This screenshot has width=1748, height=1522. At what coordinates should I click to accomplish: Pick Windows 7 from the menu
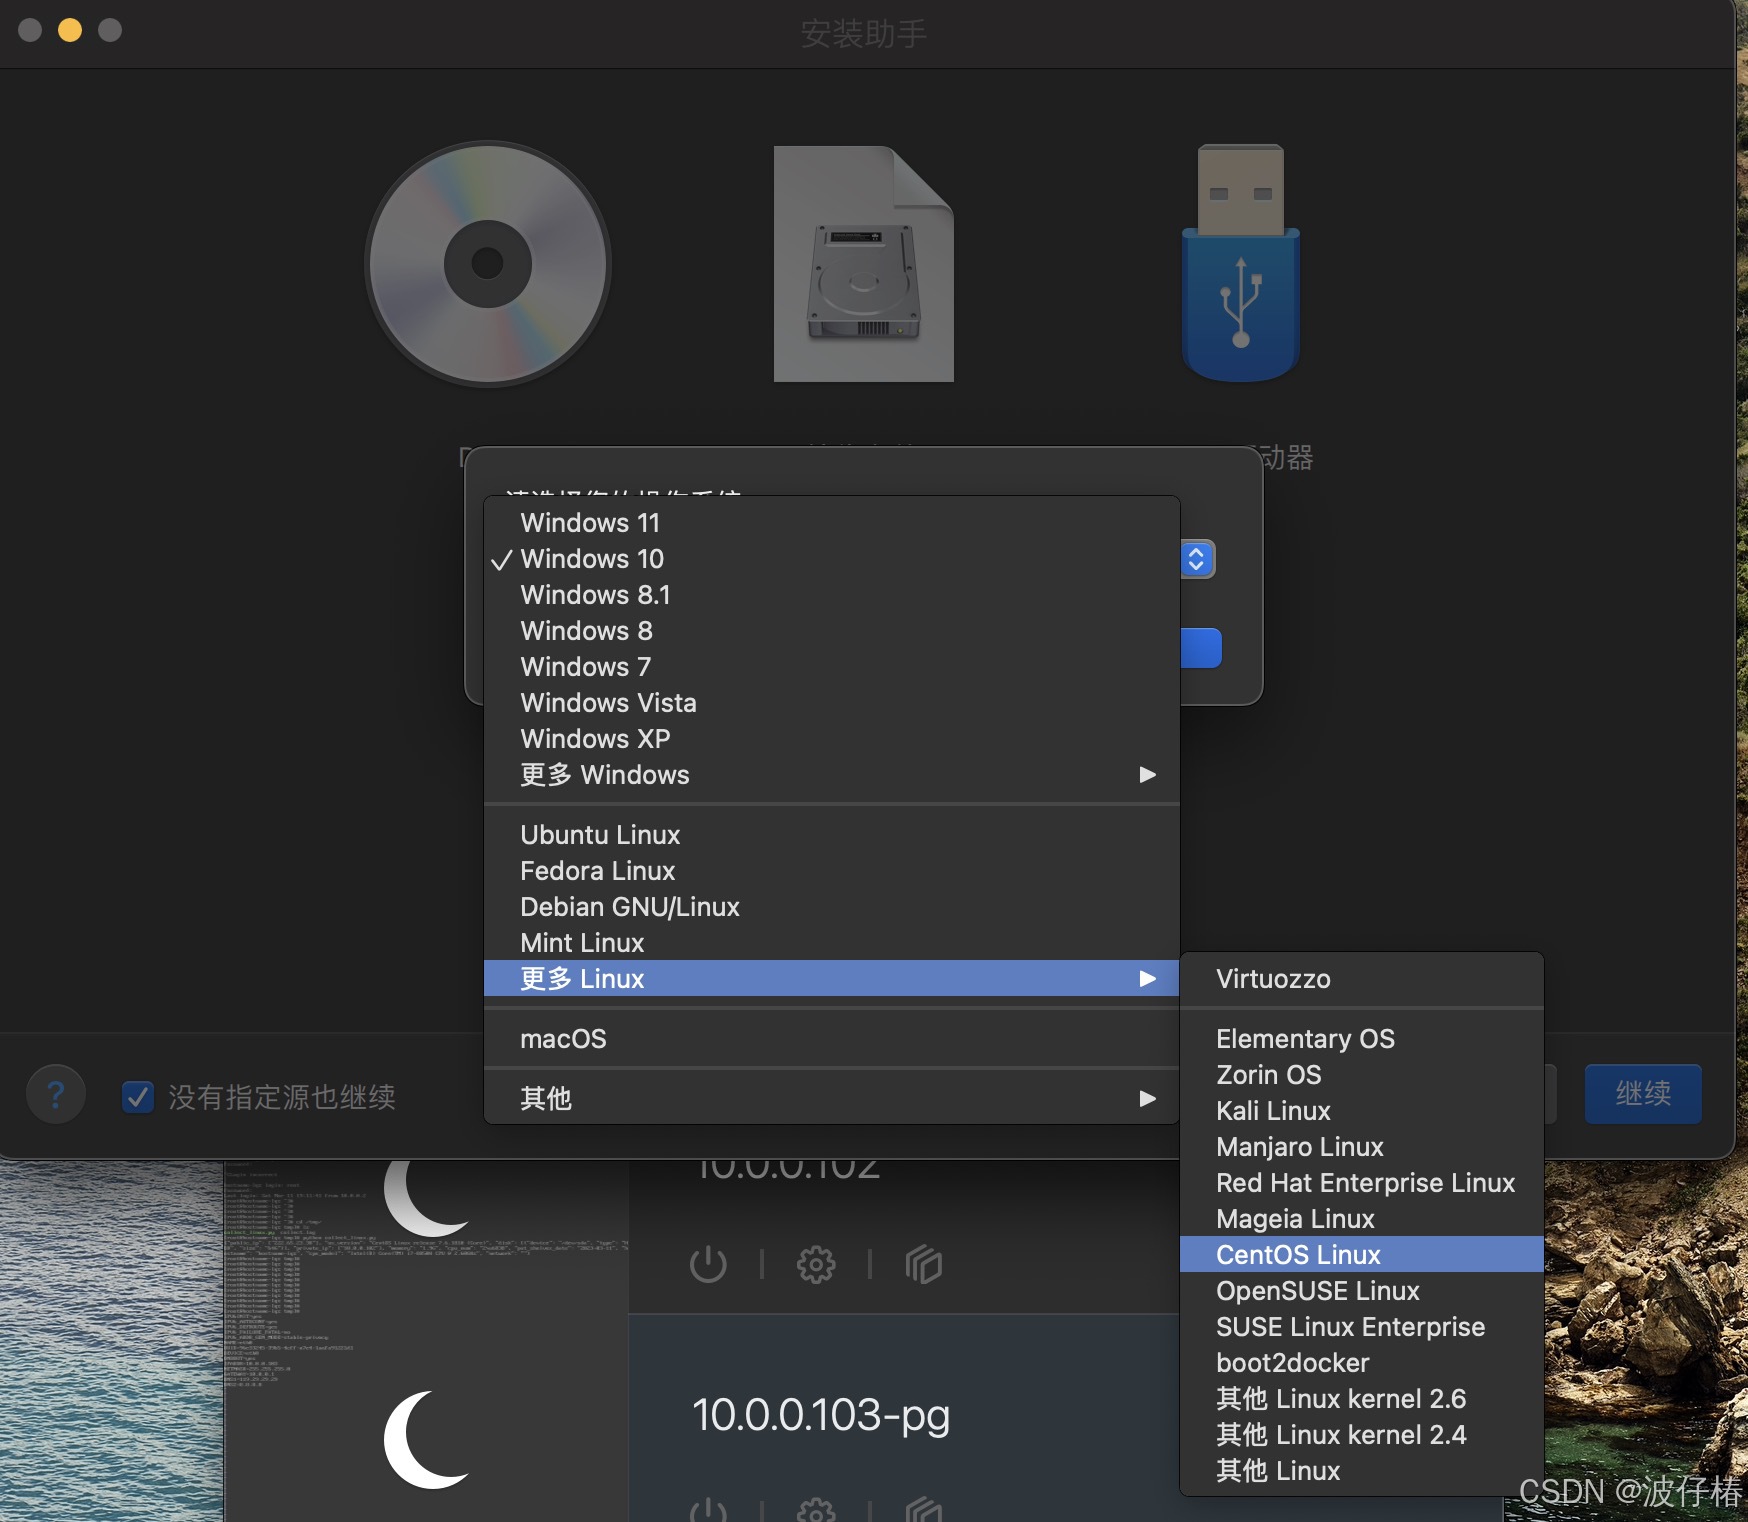(832, 667)
